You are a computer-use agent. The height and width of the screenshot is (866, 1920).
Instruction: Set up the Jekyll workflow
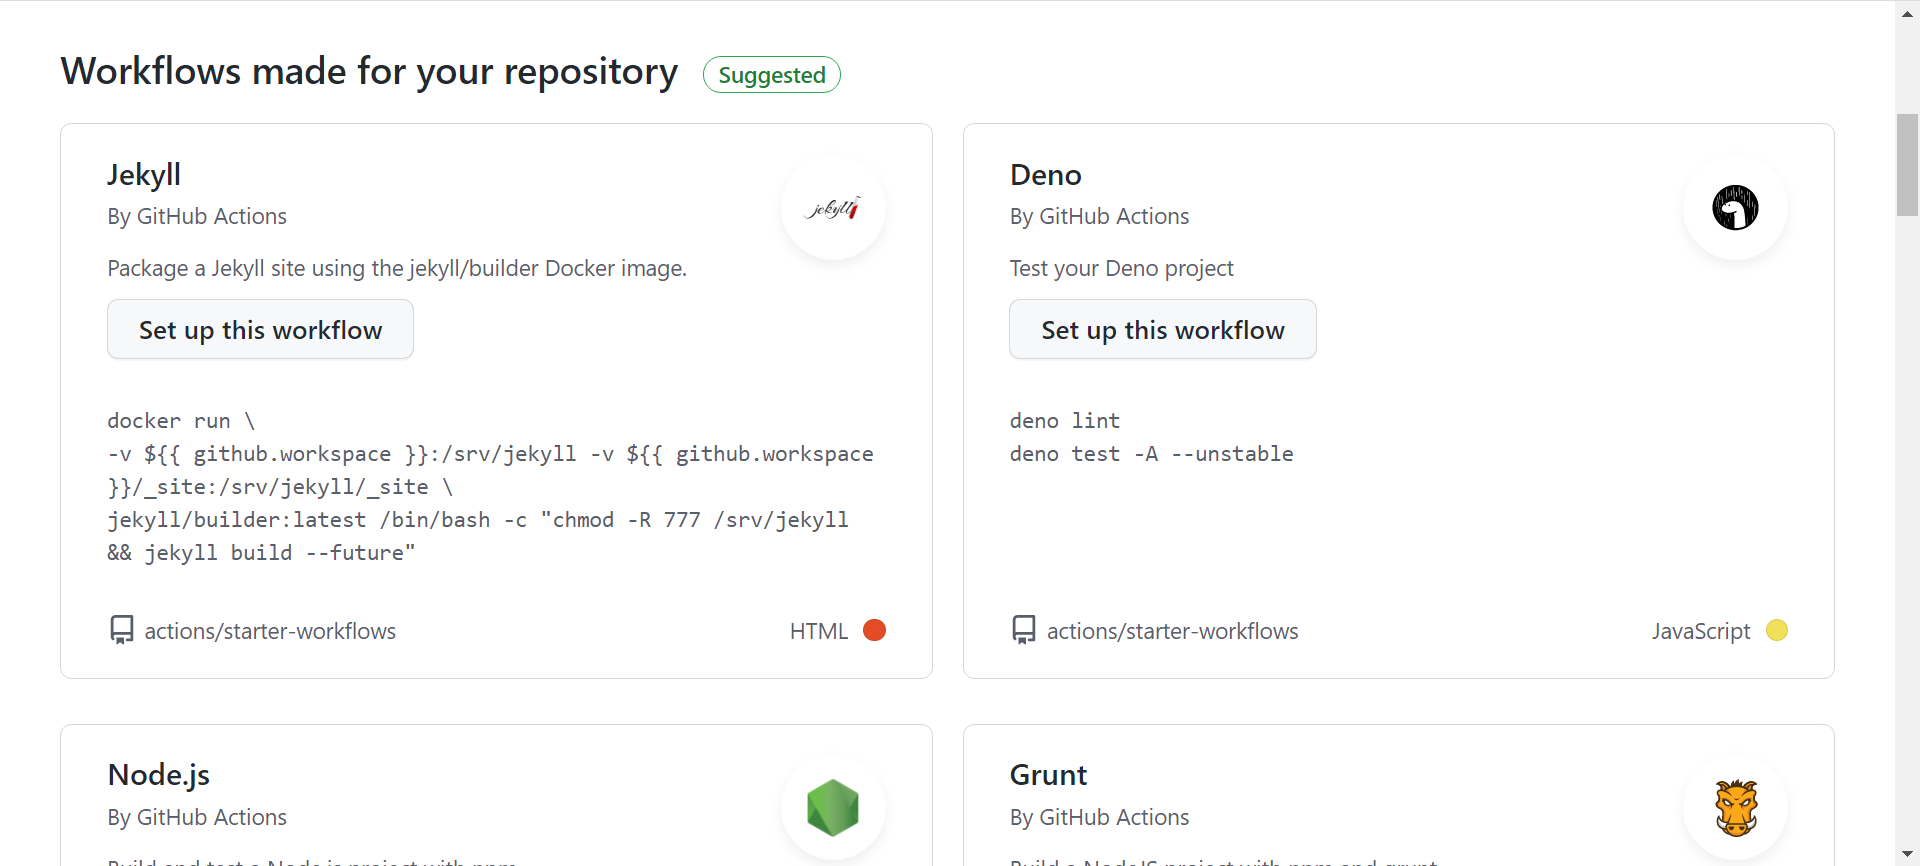tap(260, 329)
